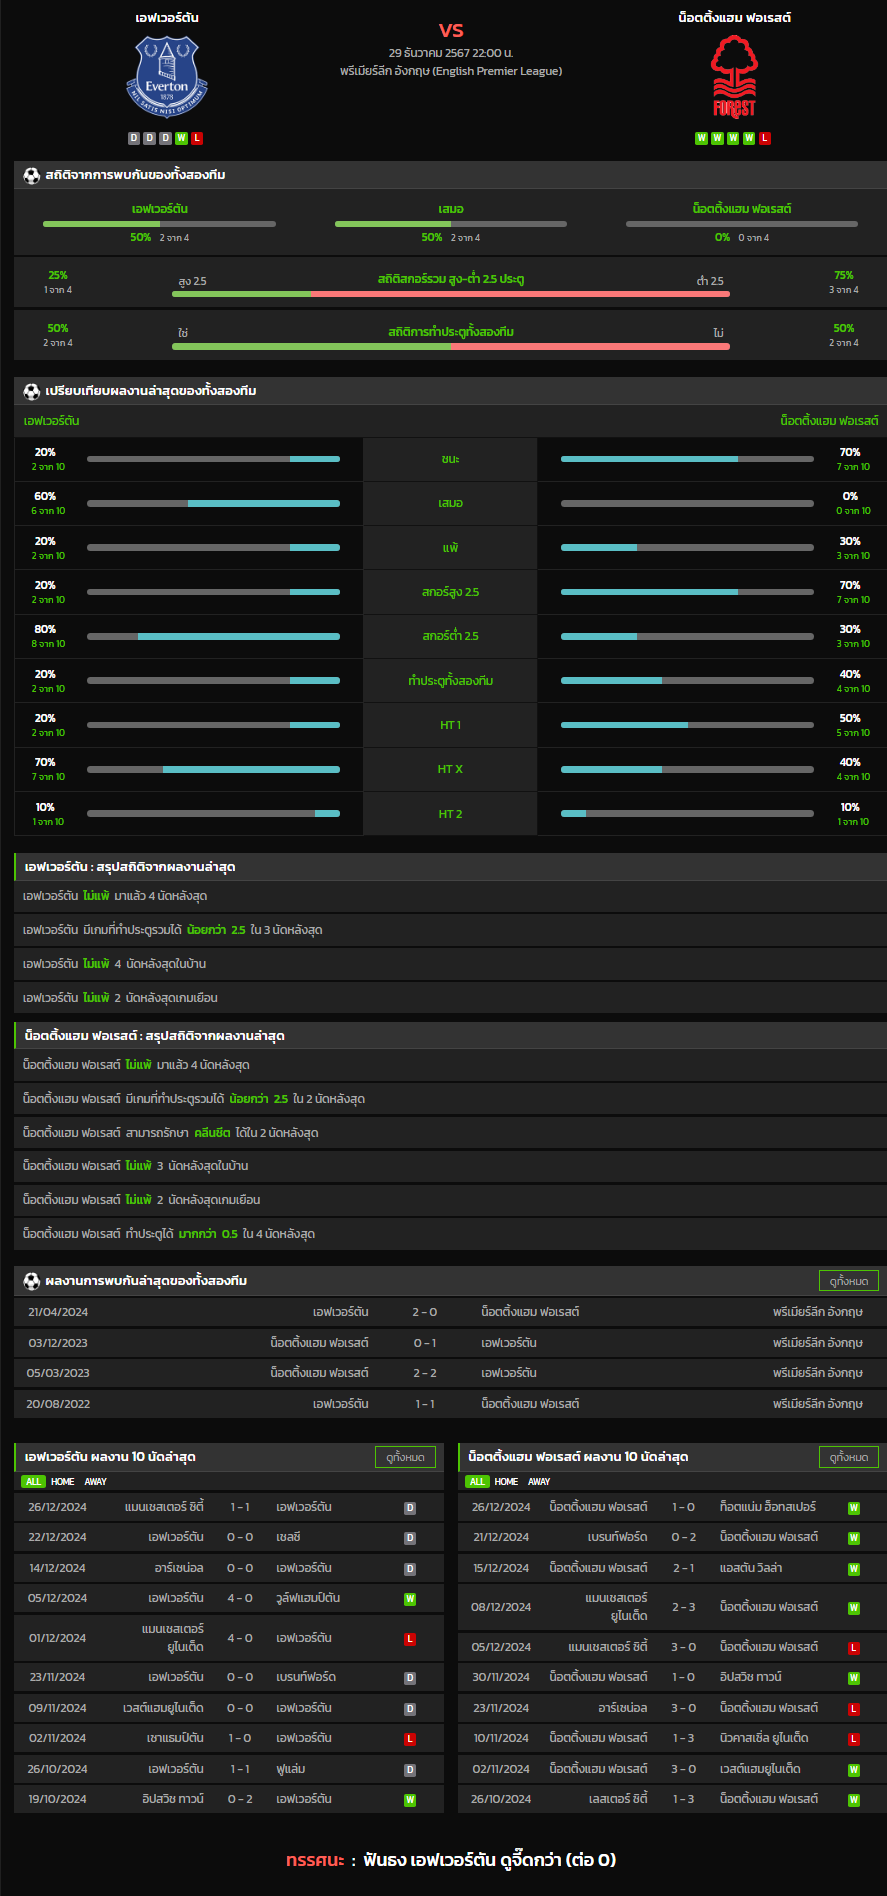Click the VS text between team names

coord(451,30)
